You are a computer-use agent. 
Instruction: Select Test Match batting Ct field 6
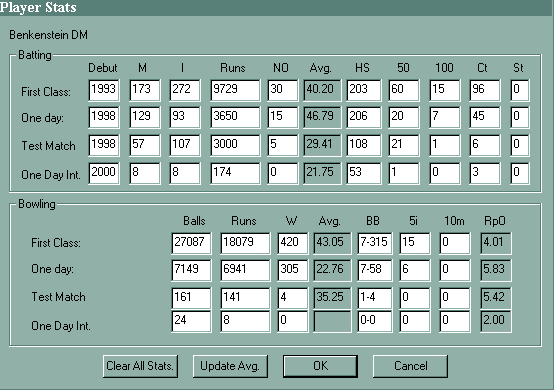[485, 145]
